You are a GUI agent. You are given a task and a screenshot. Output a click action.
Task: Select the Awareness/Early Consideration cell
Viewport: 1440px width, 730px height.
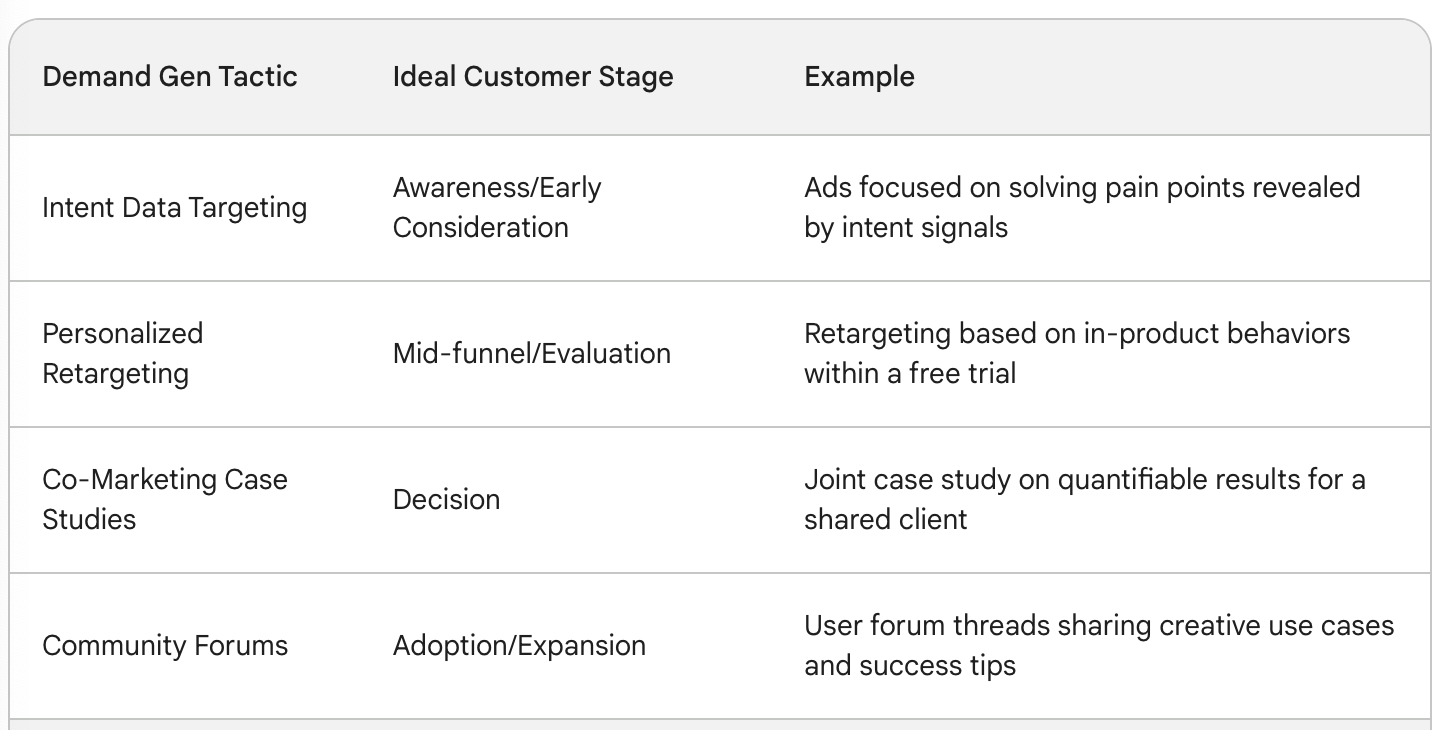(497, 207)
